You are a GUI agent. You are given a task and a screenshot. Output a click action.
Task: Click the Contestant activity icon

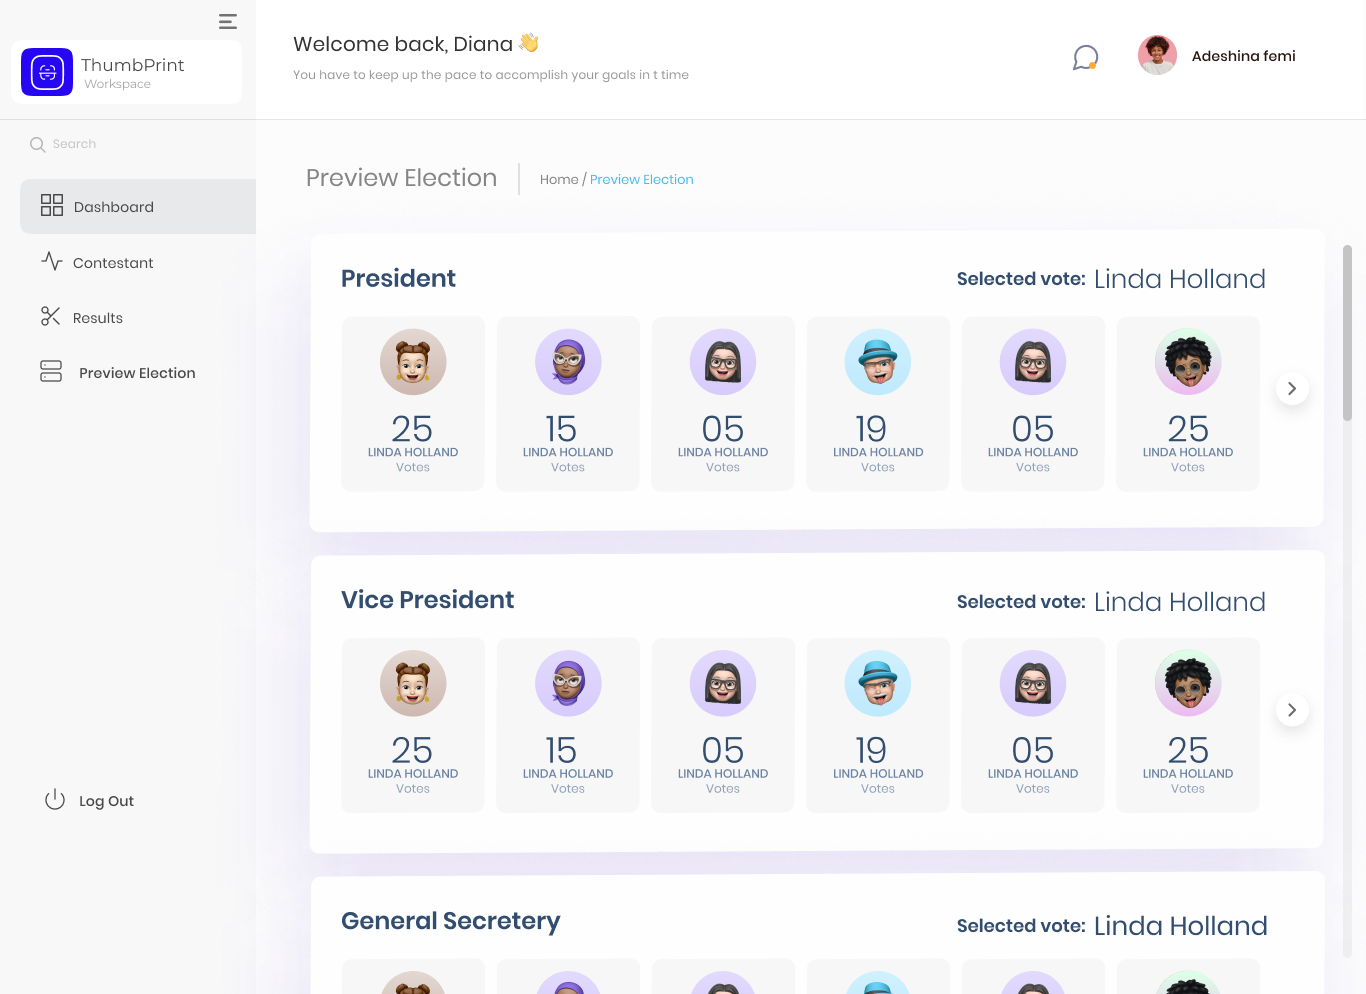(x=52, y=262)
